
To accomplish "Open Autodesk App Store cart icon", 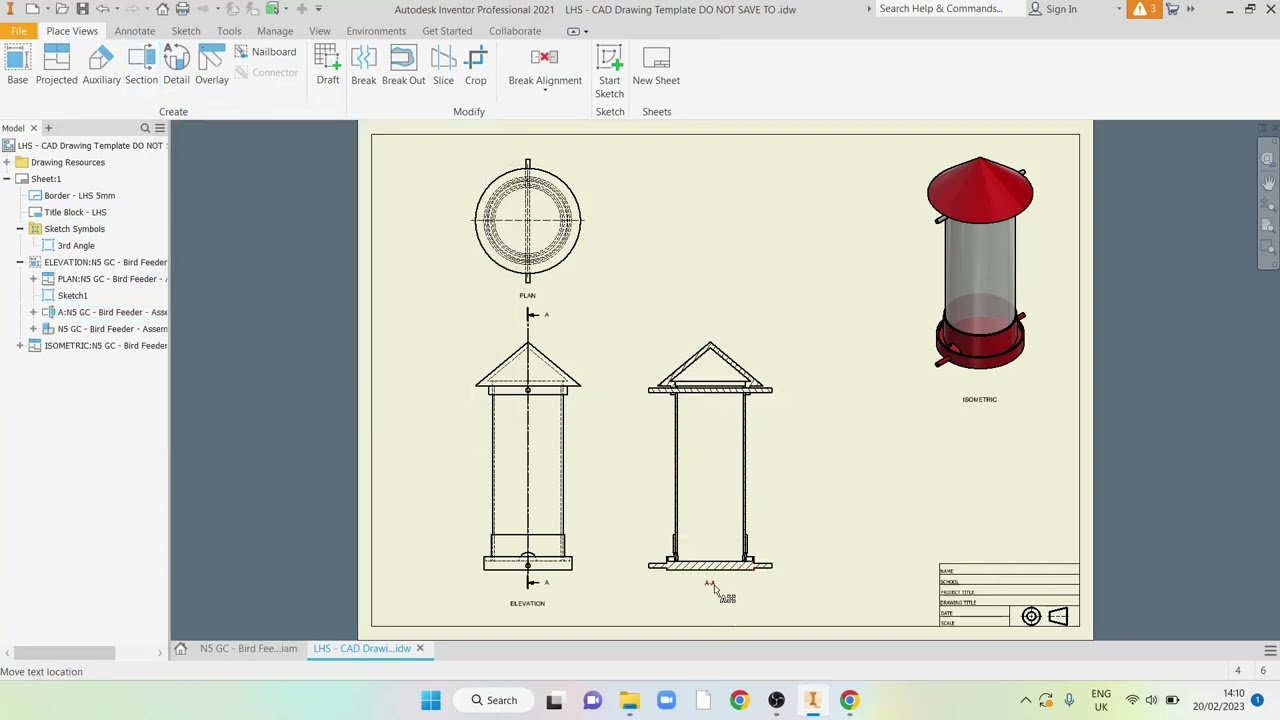I will (x=1172, y=9).
